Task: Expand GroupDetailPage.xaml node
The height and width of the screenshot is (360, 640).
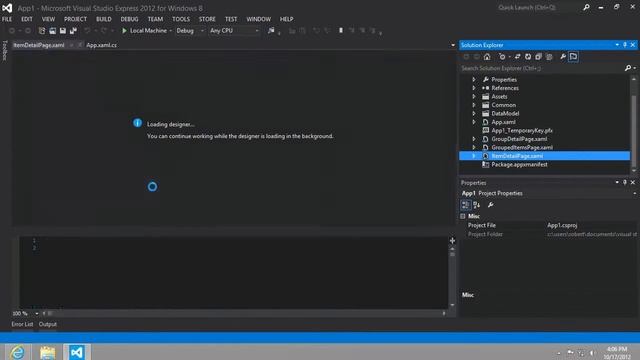Action: (474, 139)
